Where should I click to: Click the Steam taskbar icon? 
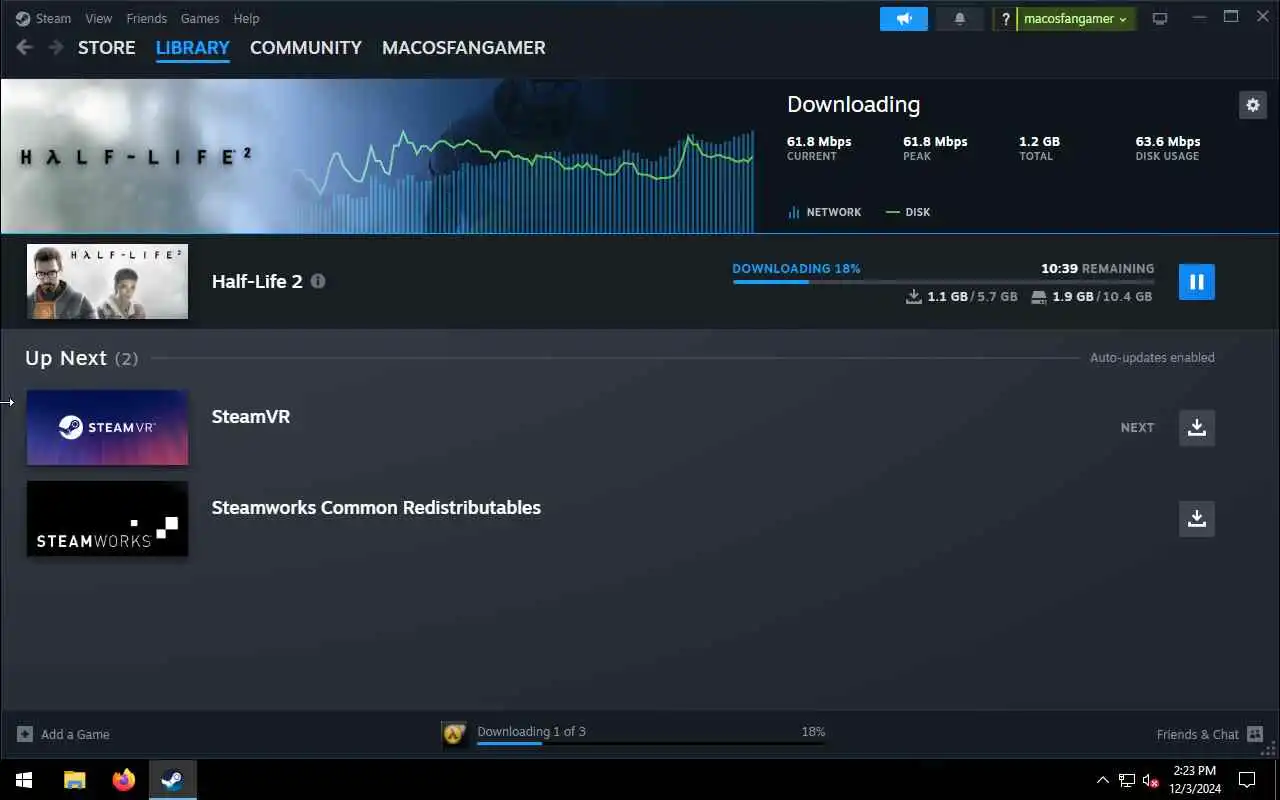point(172,780)
